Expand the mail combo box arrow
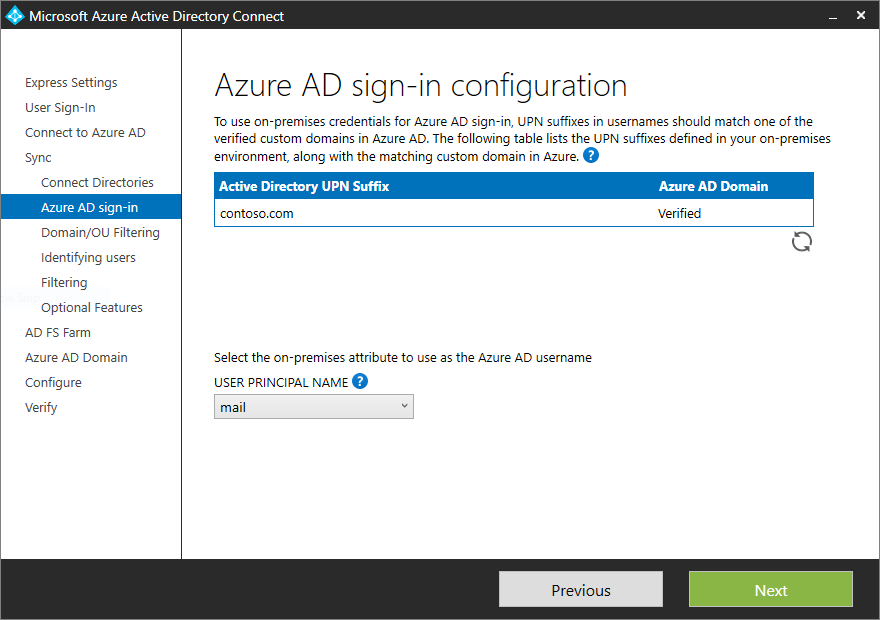 pos(402,406)
